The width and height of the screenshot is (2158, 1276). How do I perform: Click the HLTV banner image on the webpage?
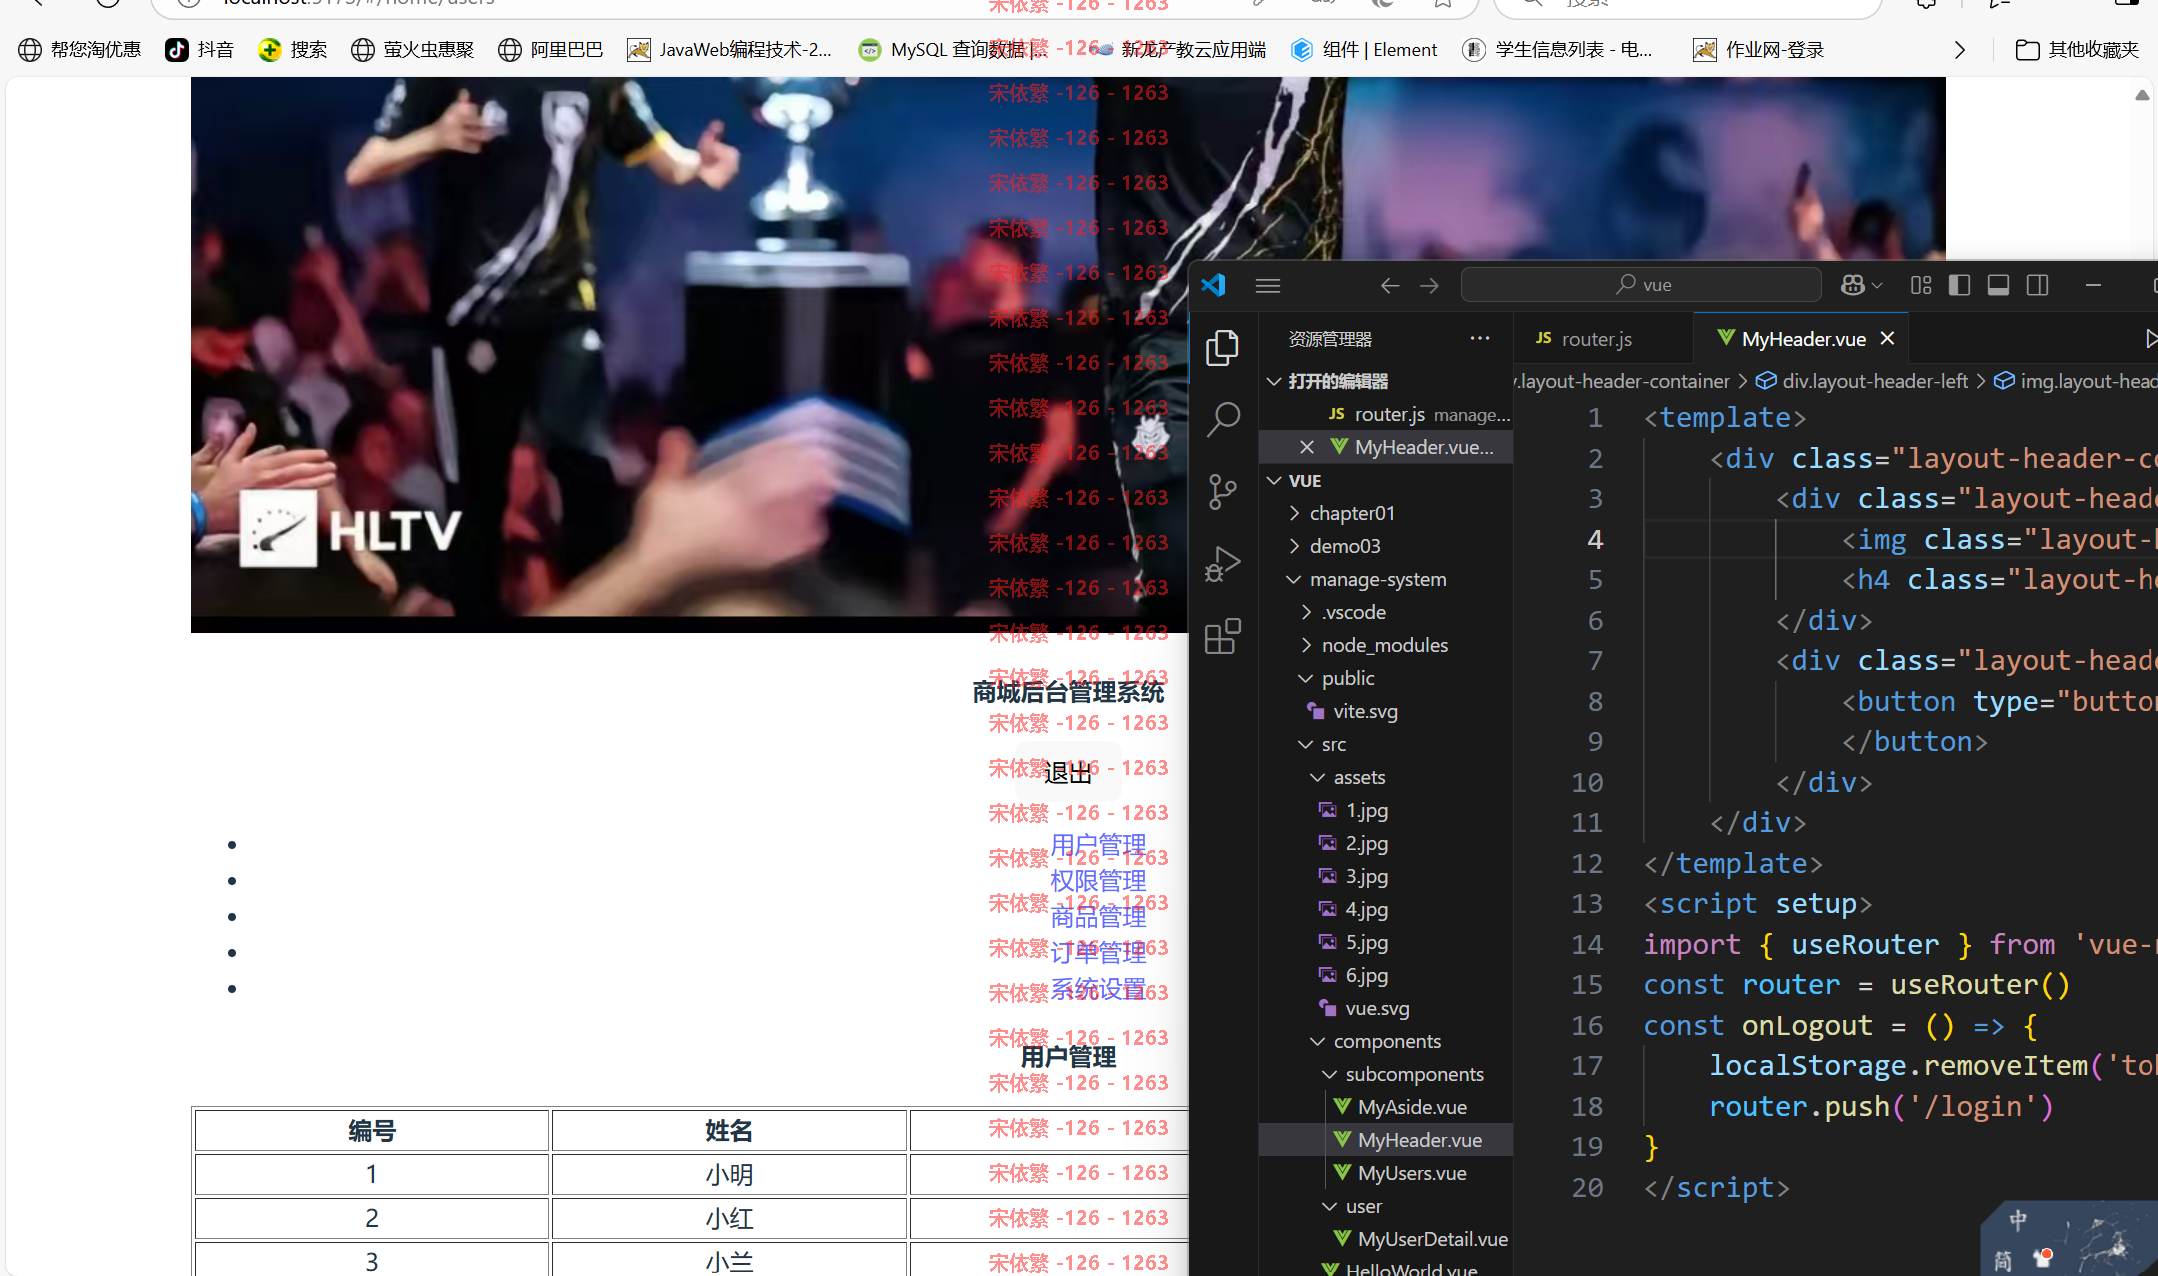pos(689,354)
